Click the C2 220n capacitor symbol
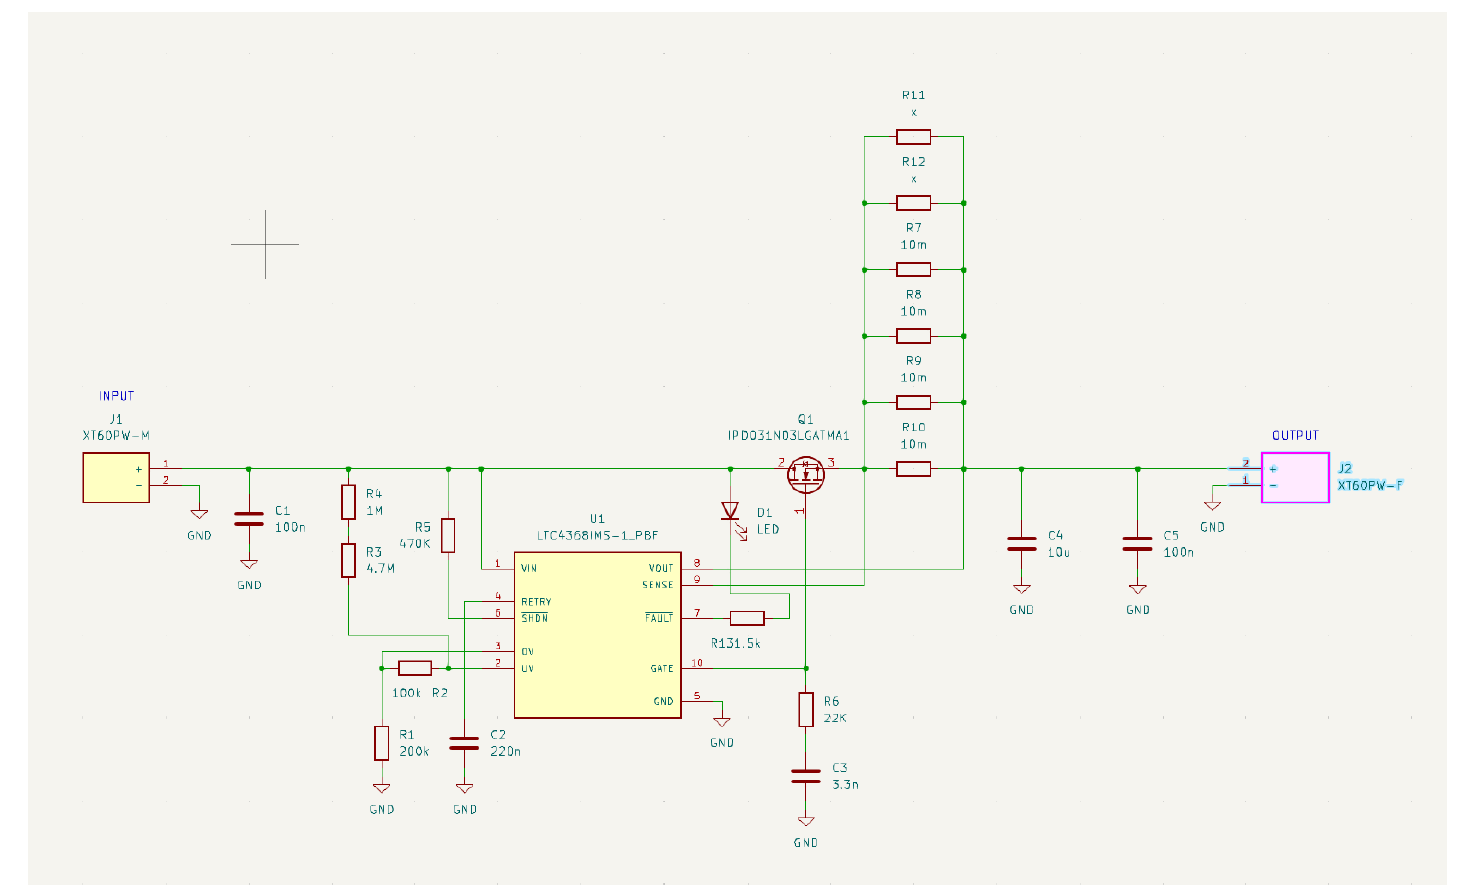Image resolution: width=1468 pixels, height=895 pixels. click(464, 743)
